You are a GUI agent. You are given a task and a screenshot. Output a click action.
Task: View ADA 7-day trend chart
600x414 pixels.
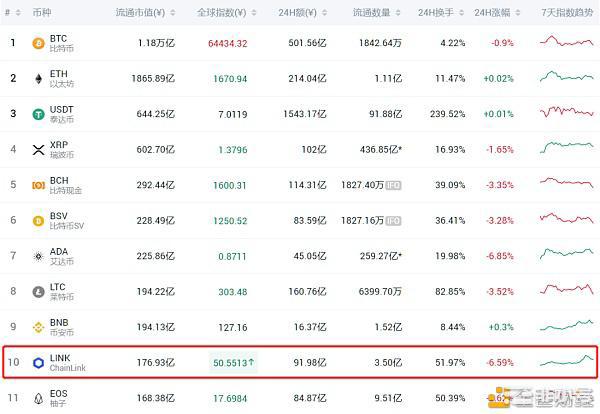[566, 254]
